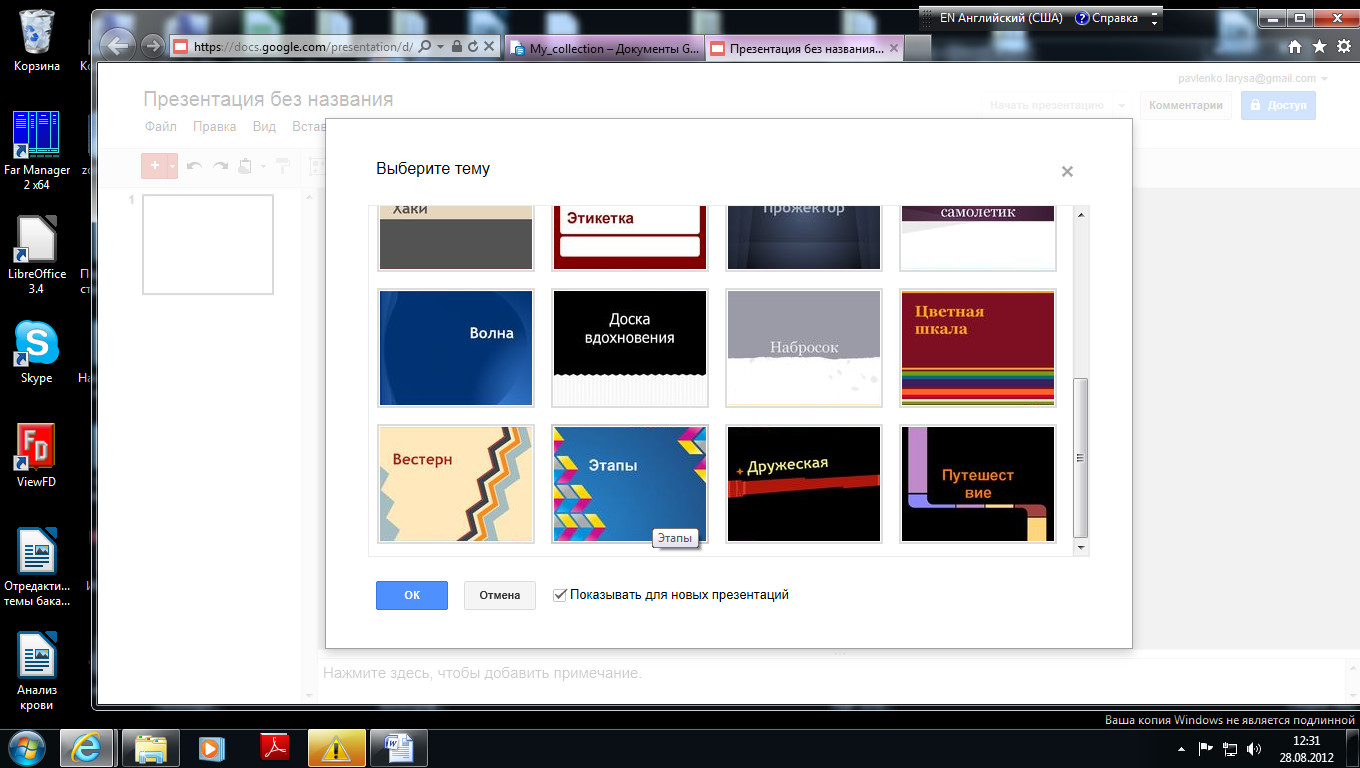The width and height of the screenshot is (1360, 768).
Task: Open the taskbar file explorer folder
Action: (151, 747)
